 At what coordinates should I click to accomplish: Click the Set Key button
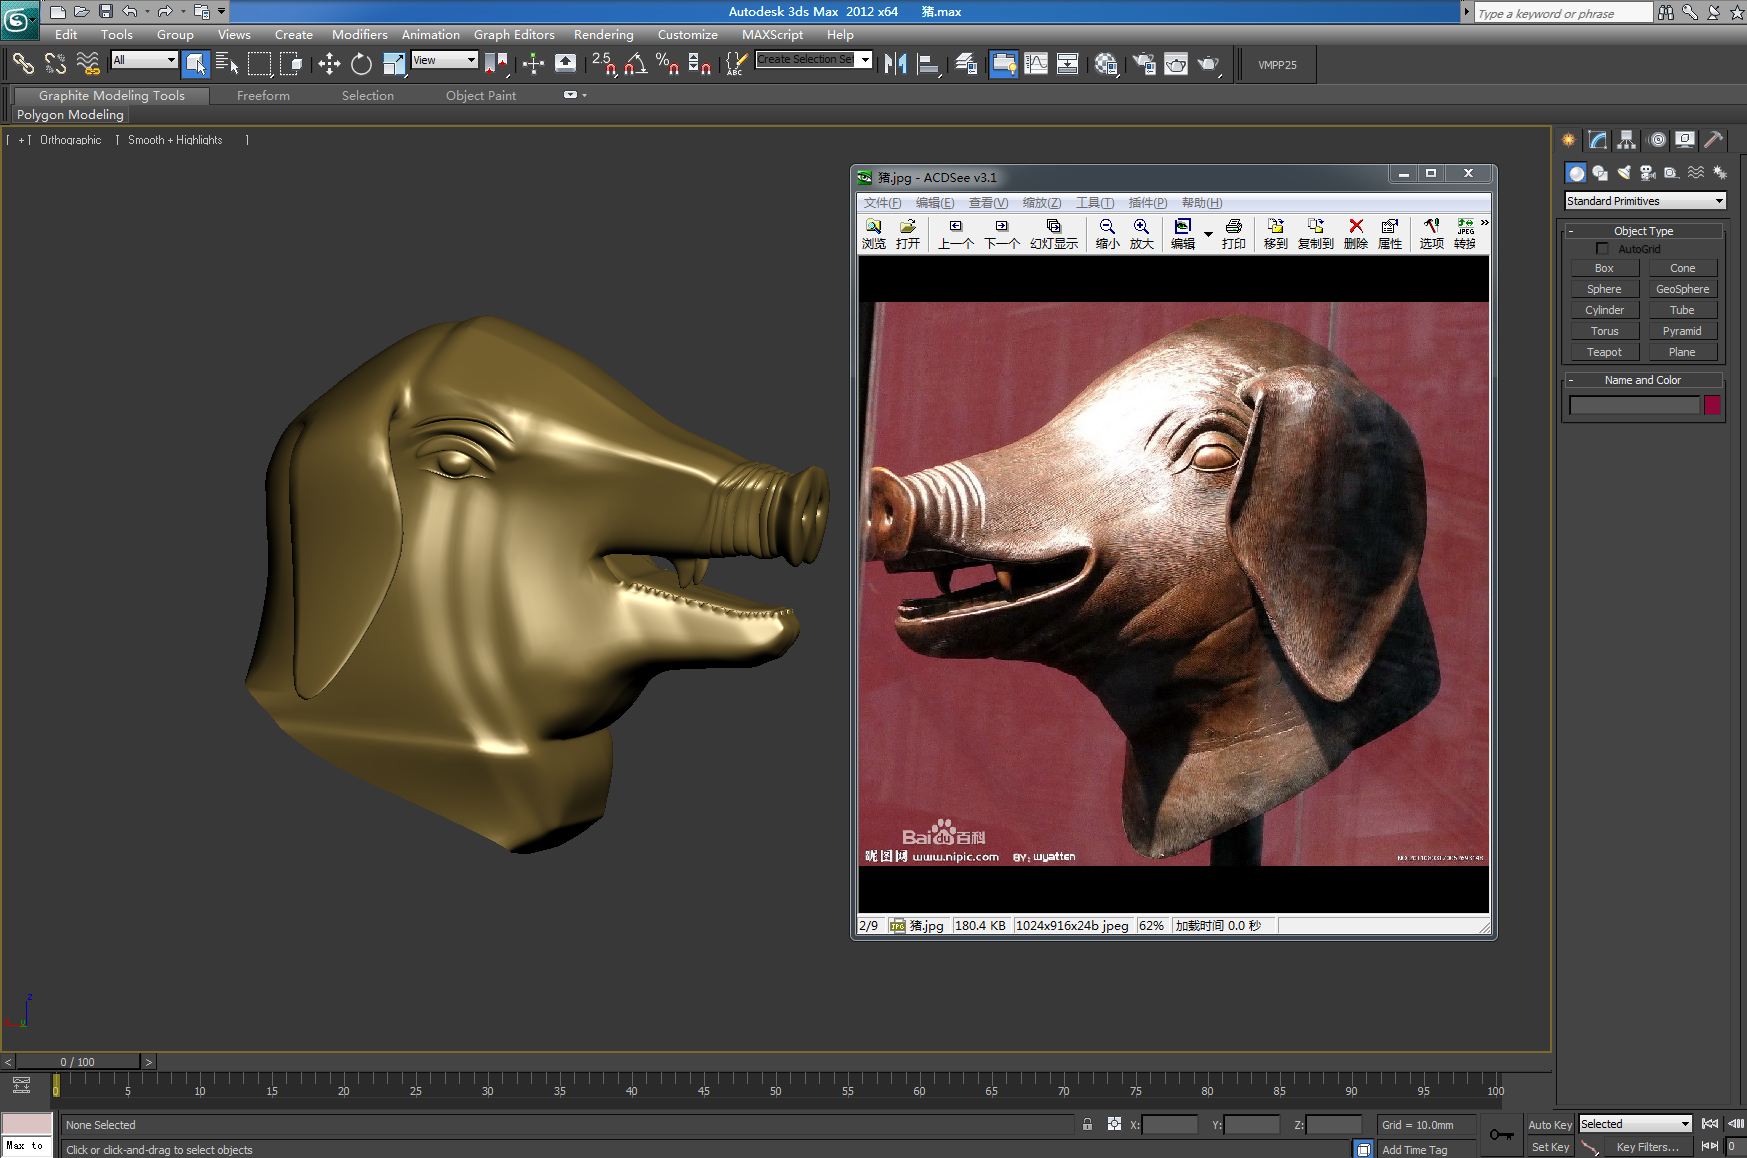pyautogui.click(x=1550, y=1147)
